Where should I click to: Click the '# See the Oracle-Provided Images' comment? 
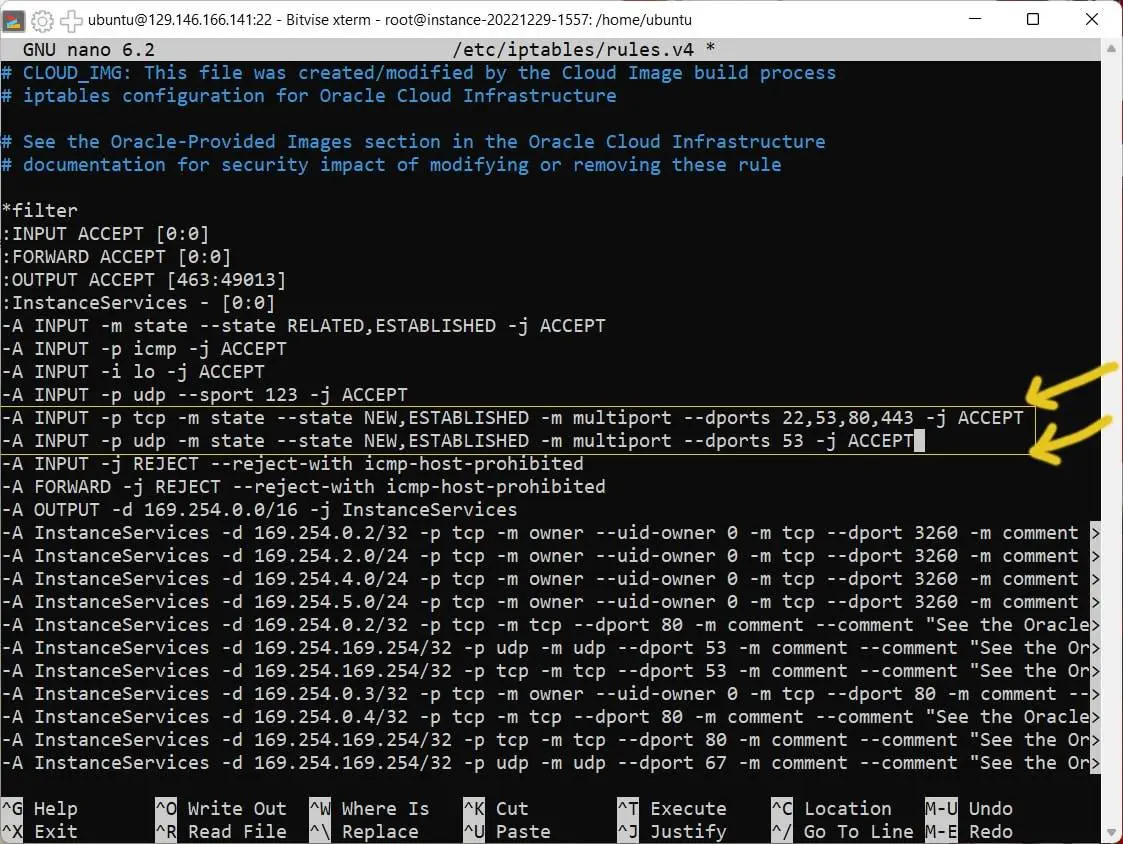[413, 141]
